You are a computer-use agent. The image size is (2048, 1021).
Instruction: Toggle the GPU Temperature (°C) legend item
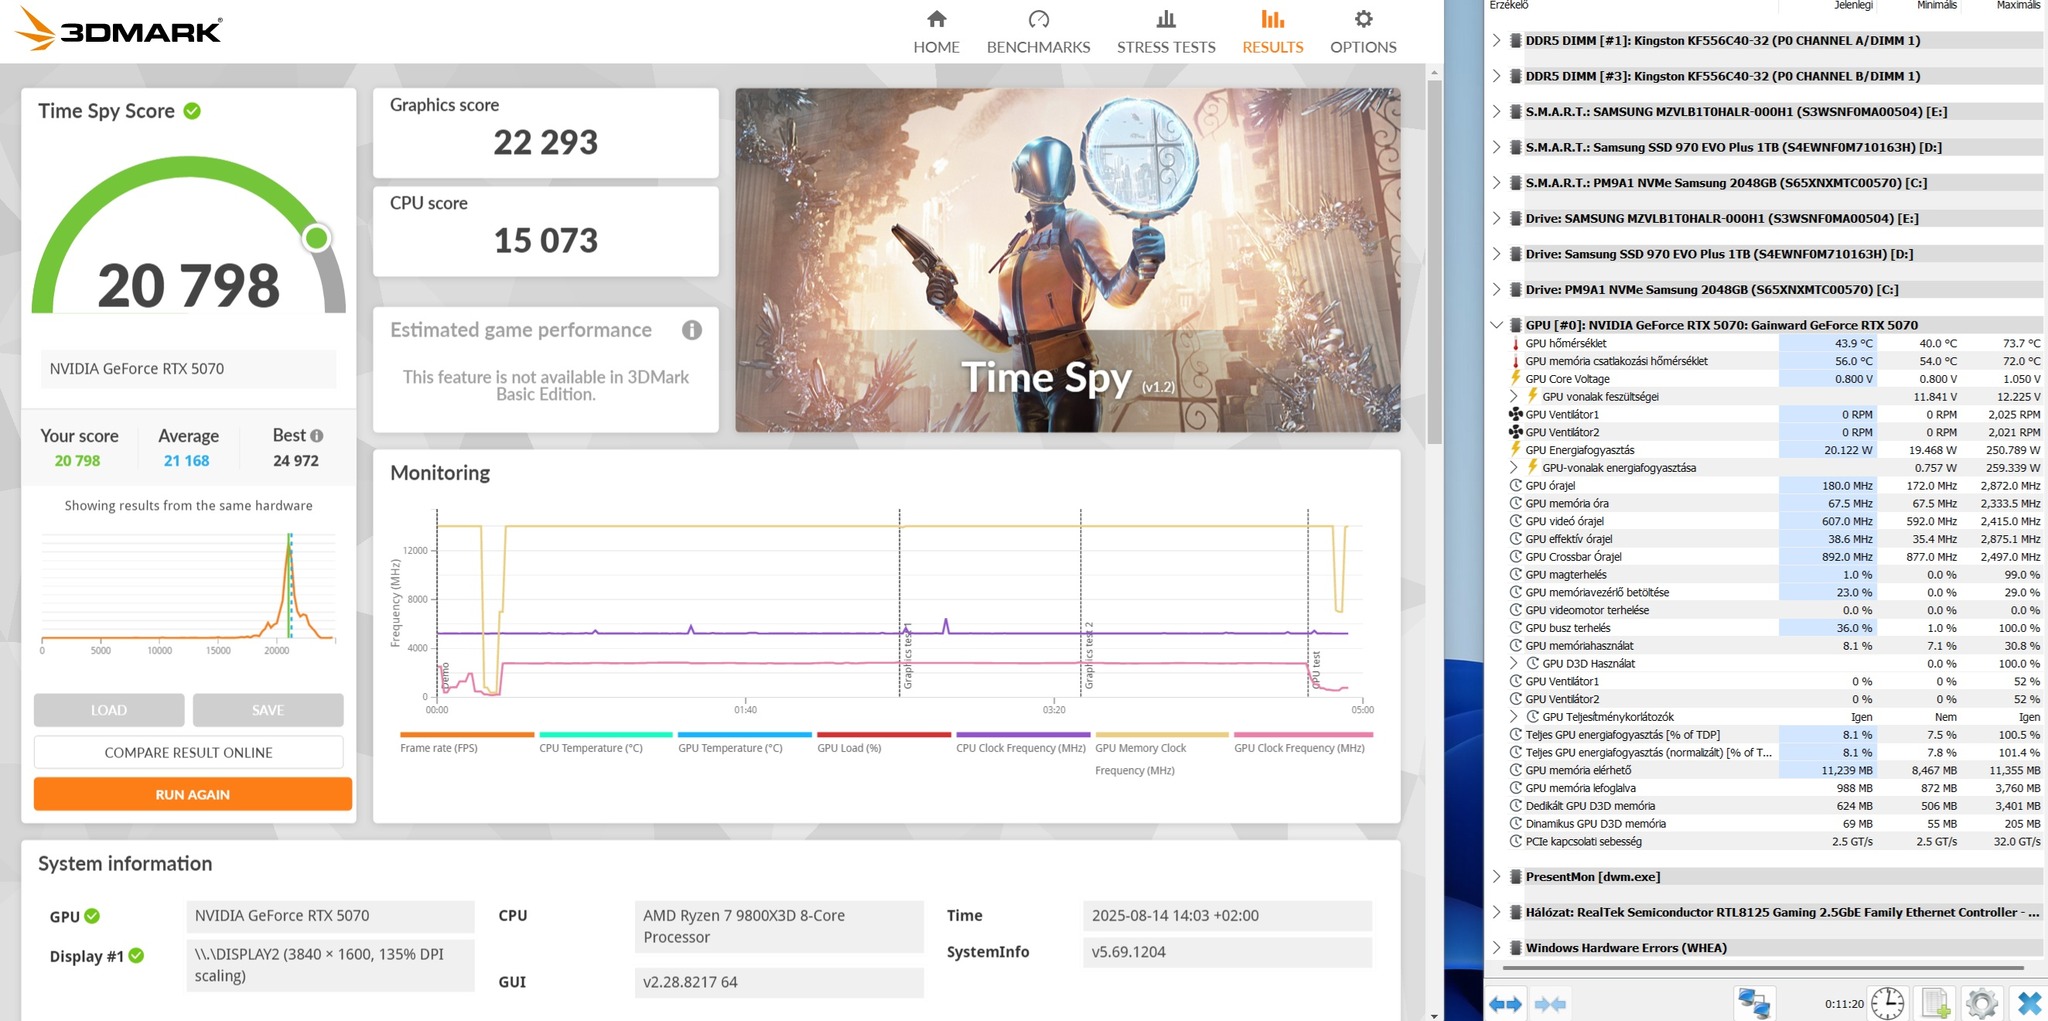[744, 743]
